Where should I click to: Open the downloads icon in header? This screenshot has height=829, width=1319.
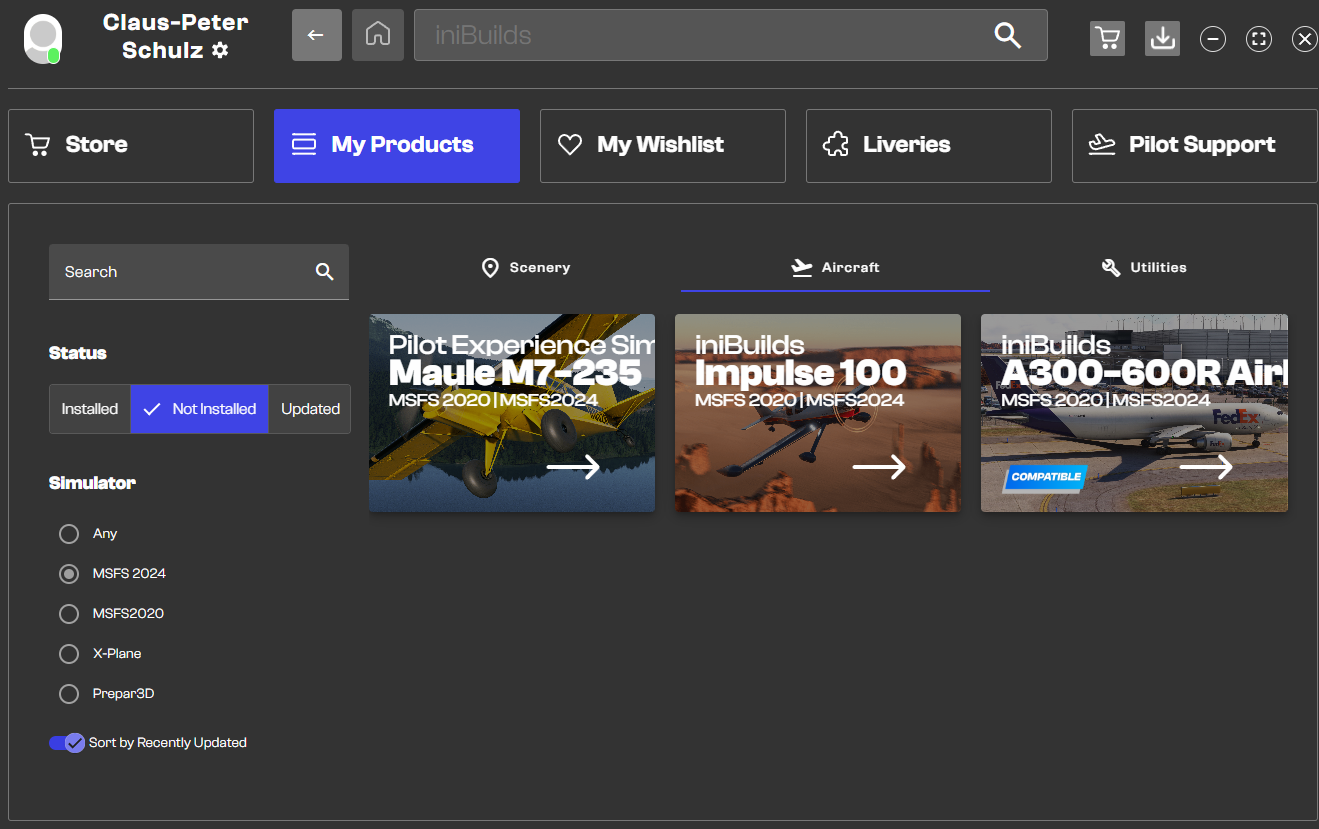point(1162,38)
